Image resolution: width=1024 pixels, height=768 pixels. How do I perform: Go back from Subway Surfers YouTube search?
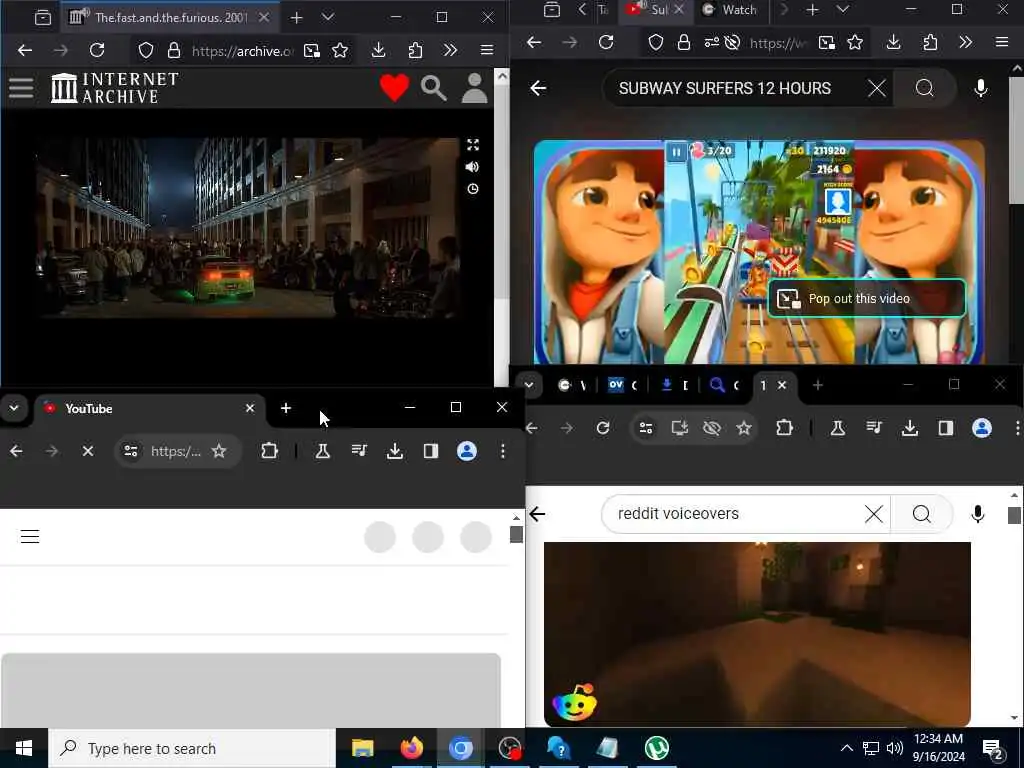538,88
